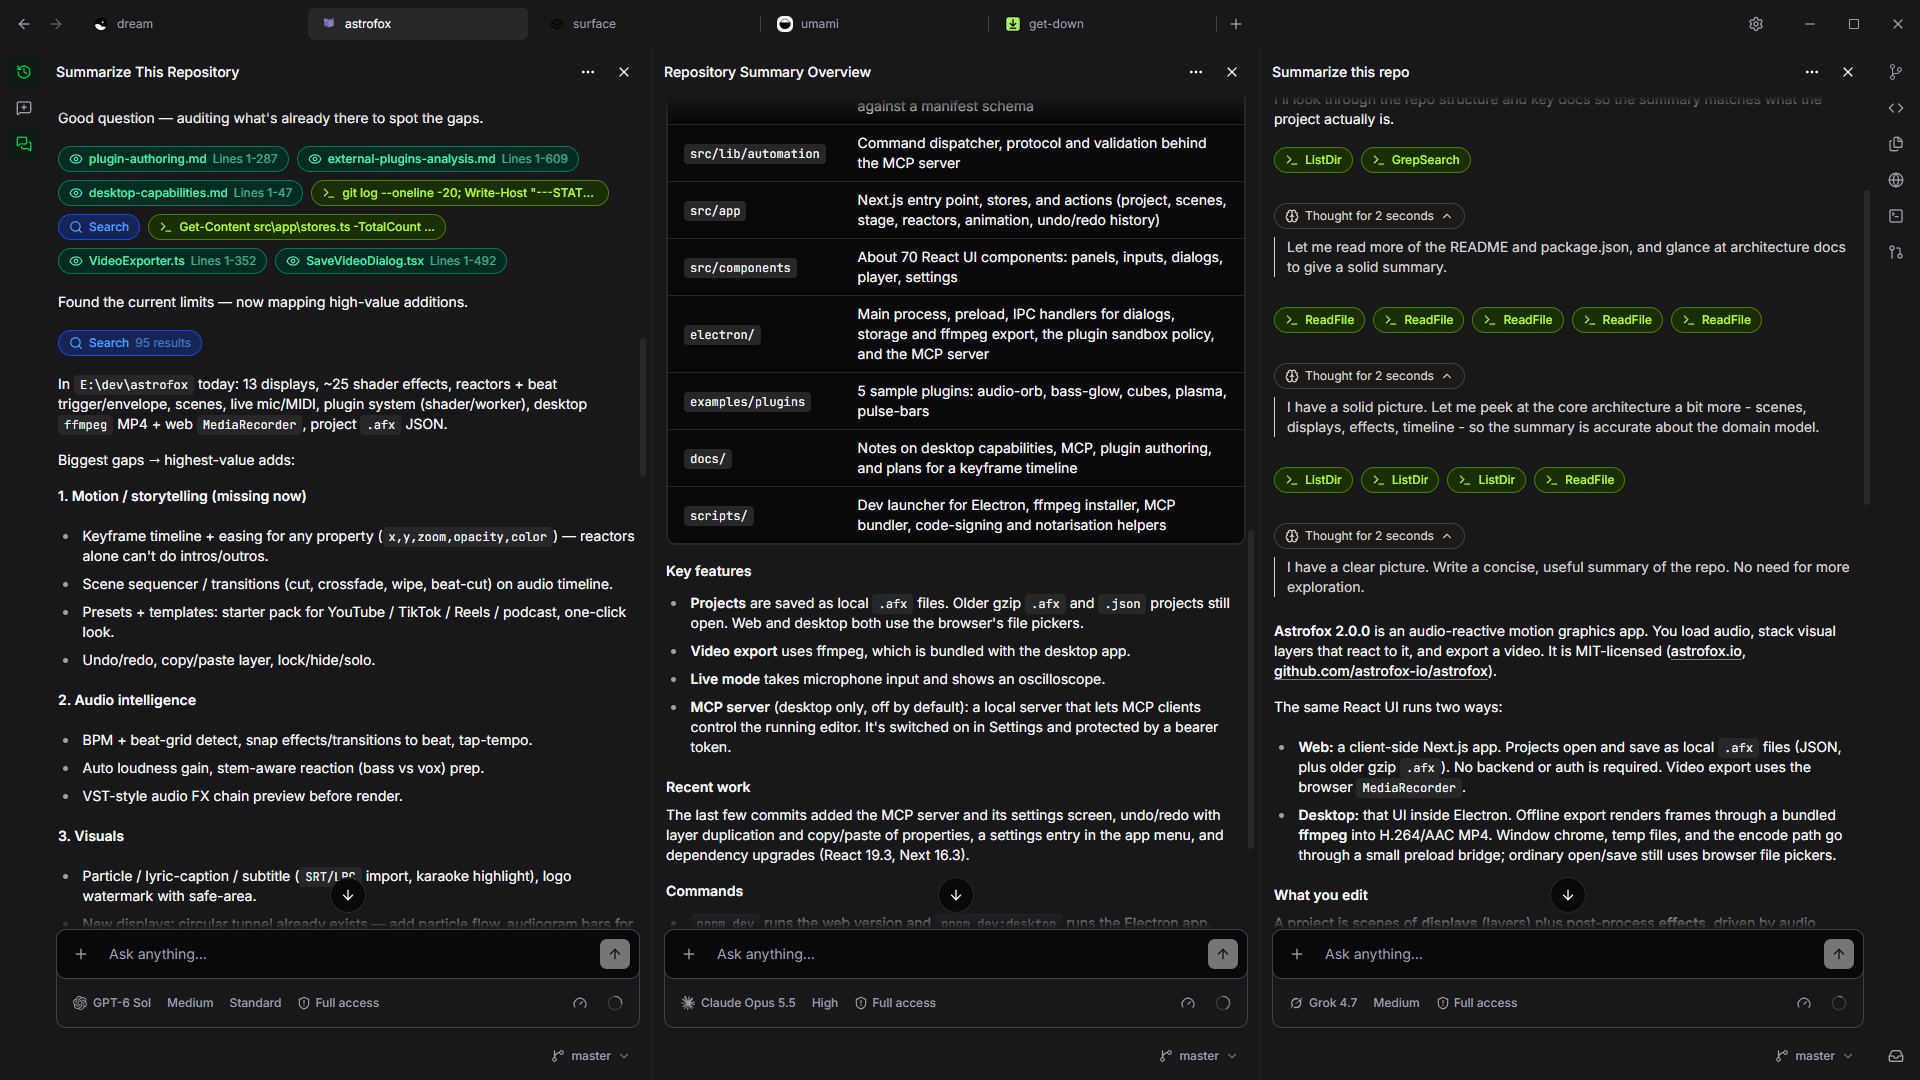This screenshot has height=1080, width=1920.
Task: Open the terminal icon in right sidebar
Action: click(1896, 216)
